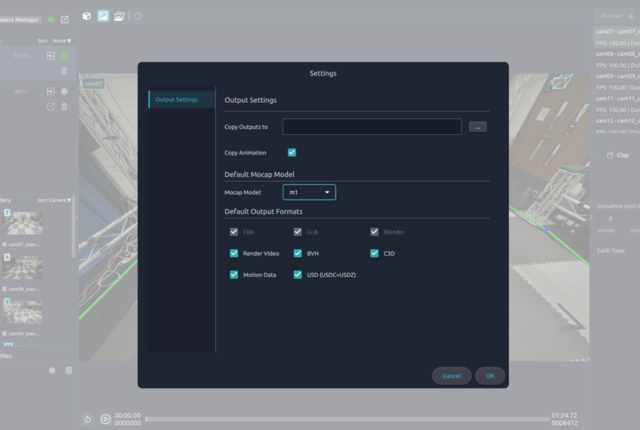The width and height of the screenshot is (640, 430).
Task: Select the cam09 gallery thumbnail
Action: point(22,312)
